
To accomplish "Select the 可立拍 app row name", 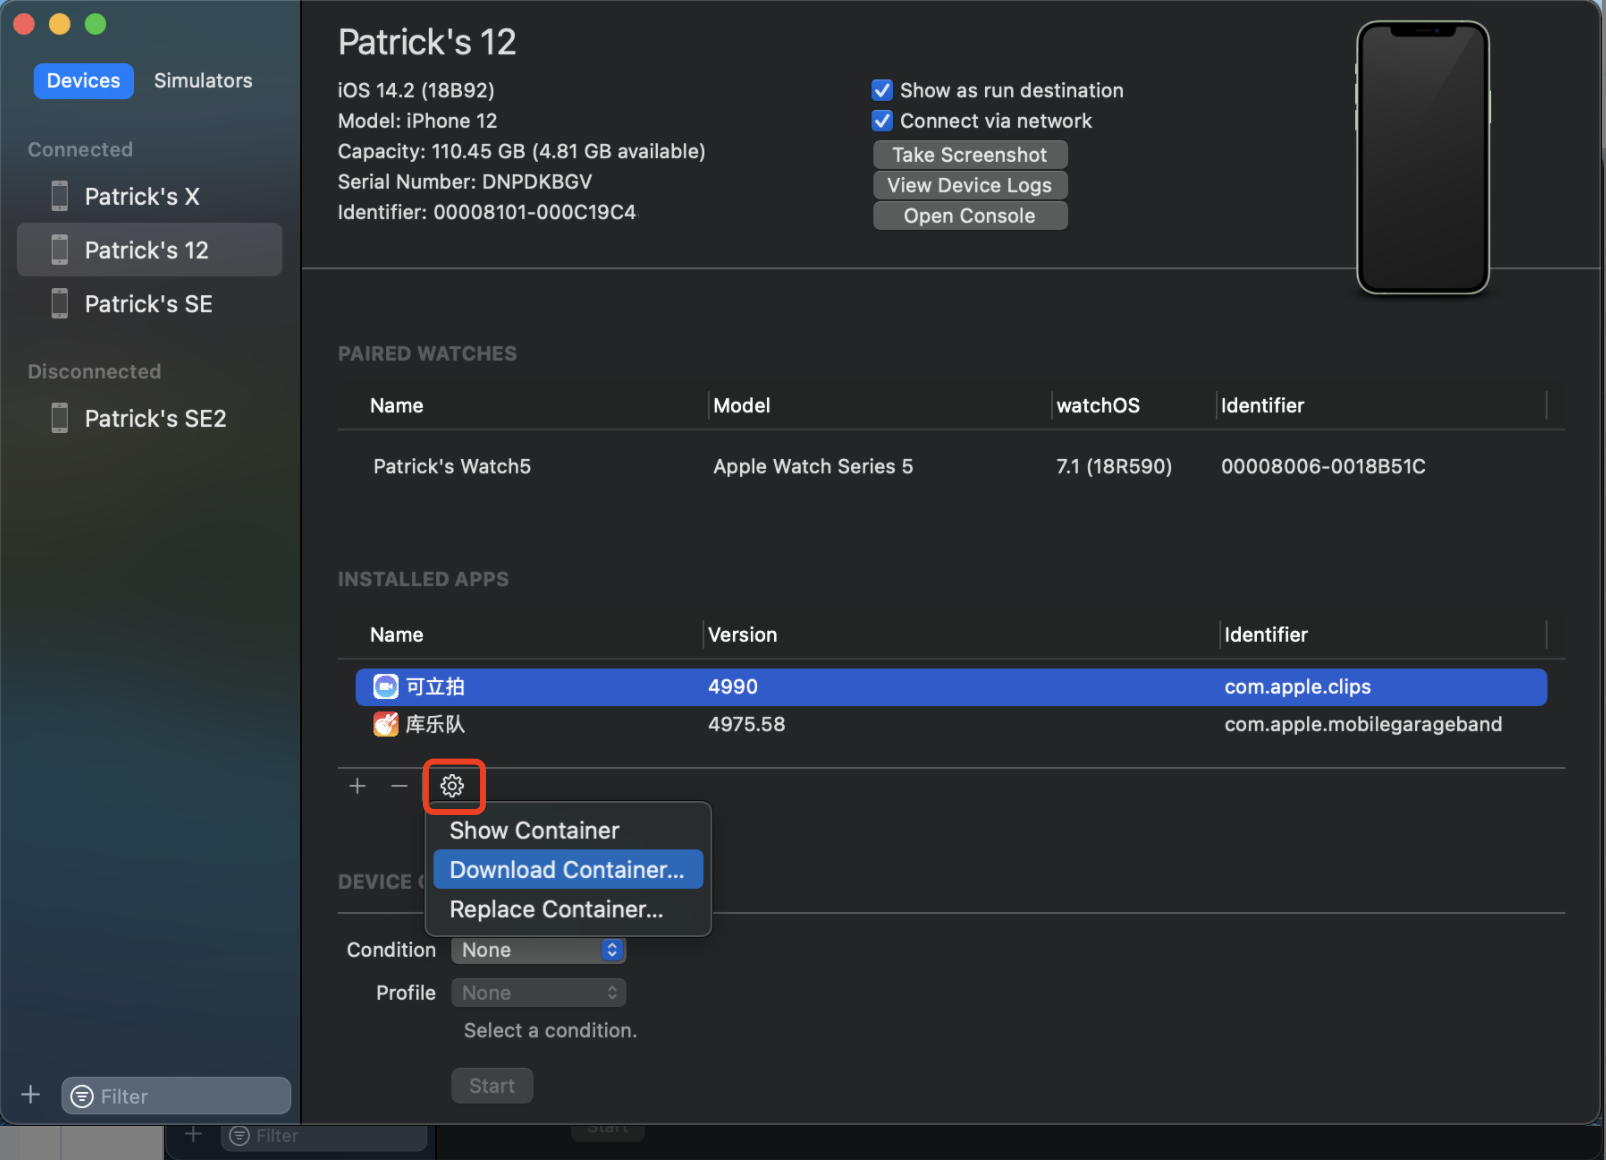I will (x=435, y=687).
